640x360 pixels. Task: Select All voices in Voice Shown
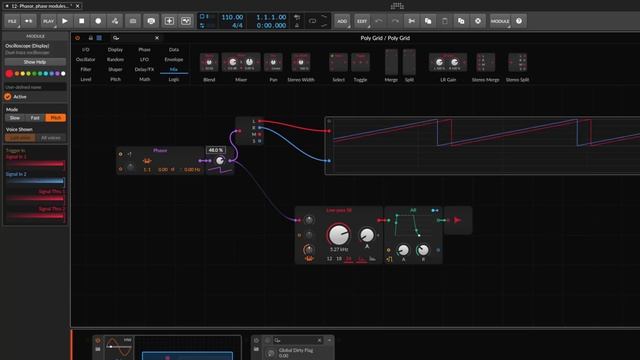tap(51, 138)
